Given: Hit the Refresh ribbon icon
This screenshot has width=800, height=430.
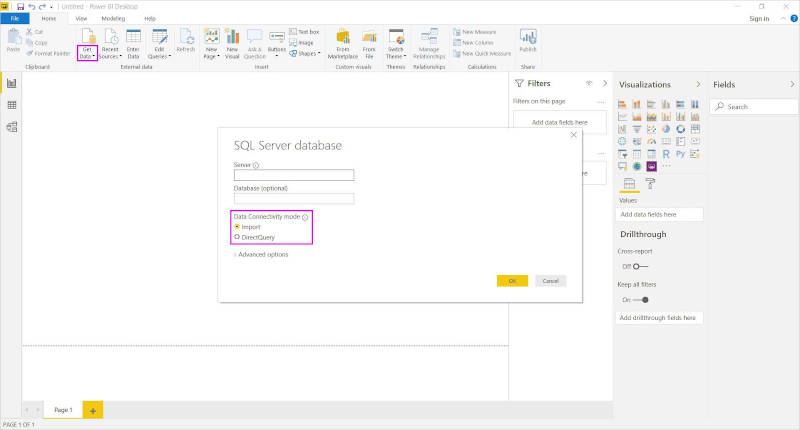Looking at the screenshot, I should (186, 41).
